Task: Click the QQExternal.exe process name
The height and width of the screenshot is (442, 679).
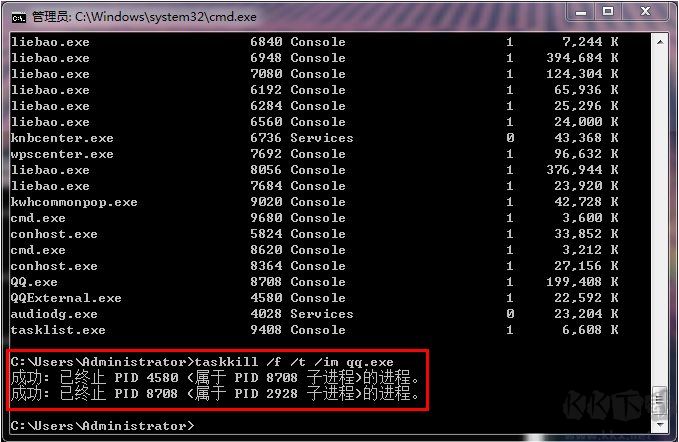Action: 66,298
